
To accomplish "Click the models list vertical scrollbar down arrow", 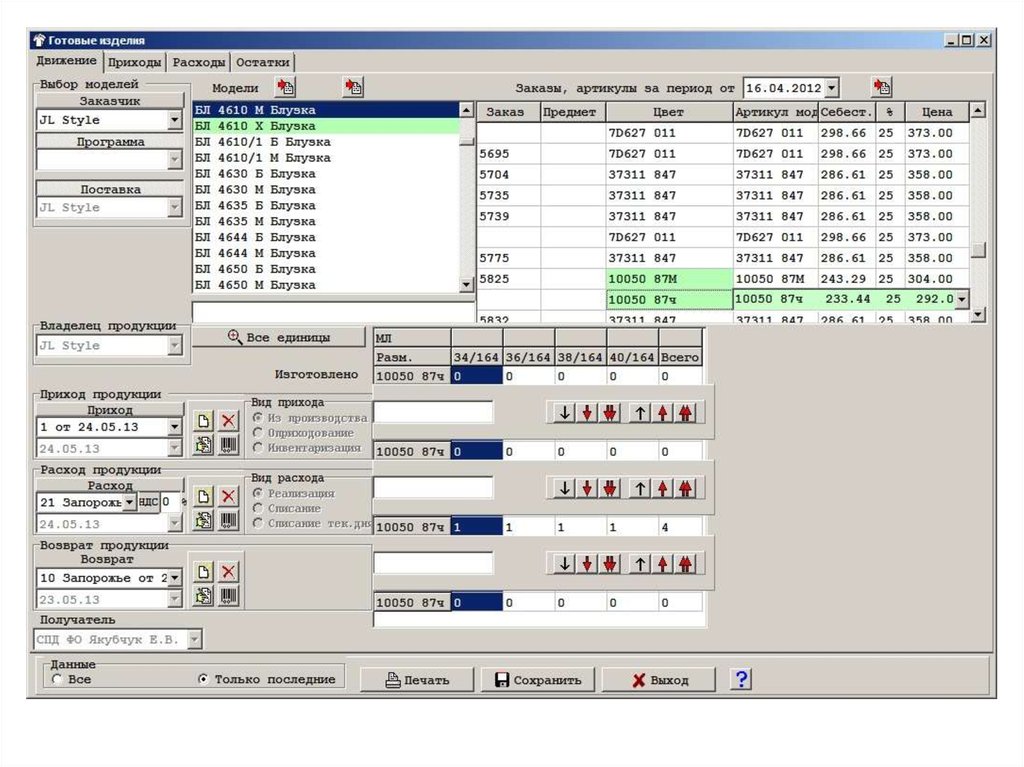I will (466, 285).
